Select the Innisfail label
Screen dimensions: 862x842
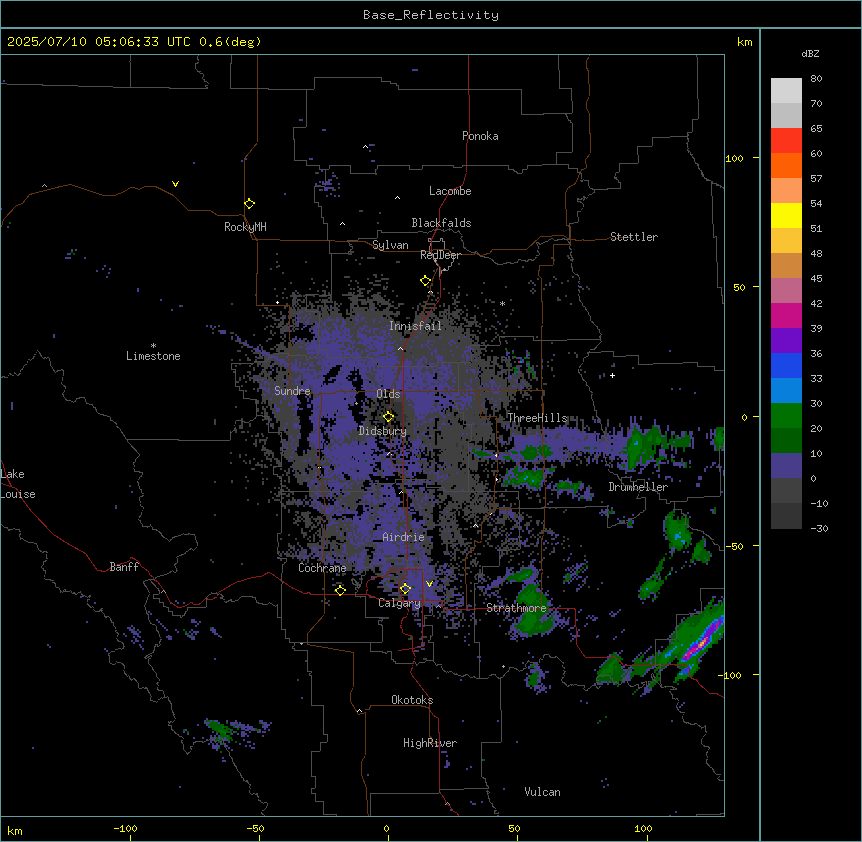click(415, 326)
